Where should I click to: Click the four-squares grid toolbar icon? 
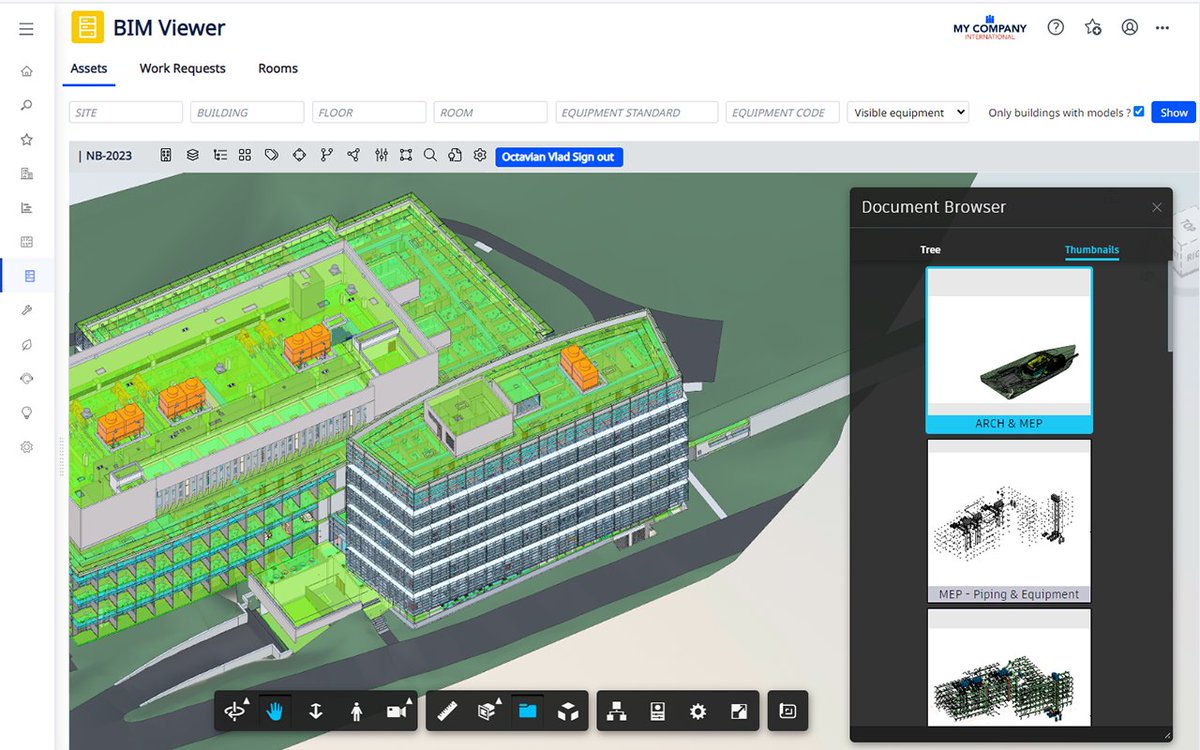click(x=245, y=156)
